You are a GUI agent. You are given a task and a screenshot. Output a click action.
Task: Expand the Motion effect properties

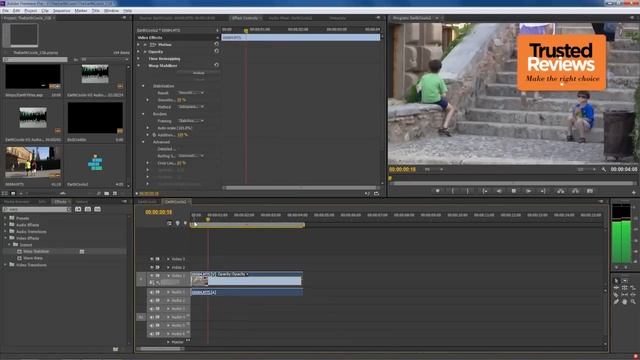tap(139, 44)
